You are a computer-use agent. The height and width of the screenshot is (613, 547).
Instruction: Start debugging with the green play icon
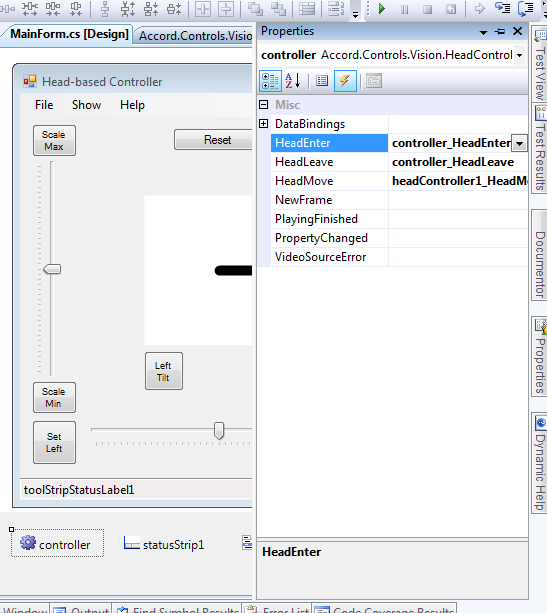click(x=382, y=9)
